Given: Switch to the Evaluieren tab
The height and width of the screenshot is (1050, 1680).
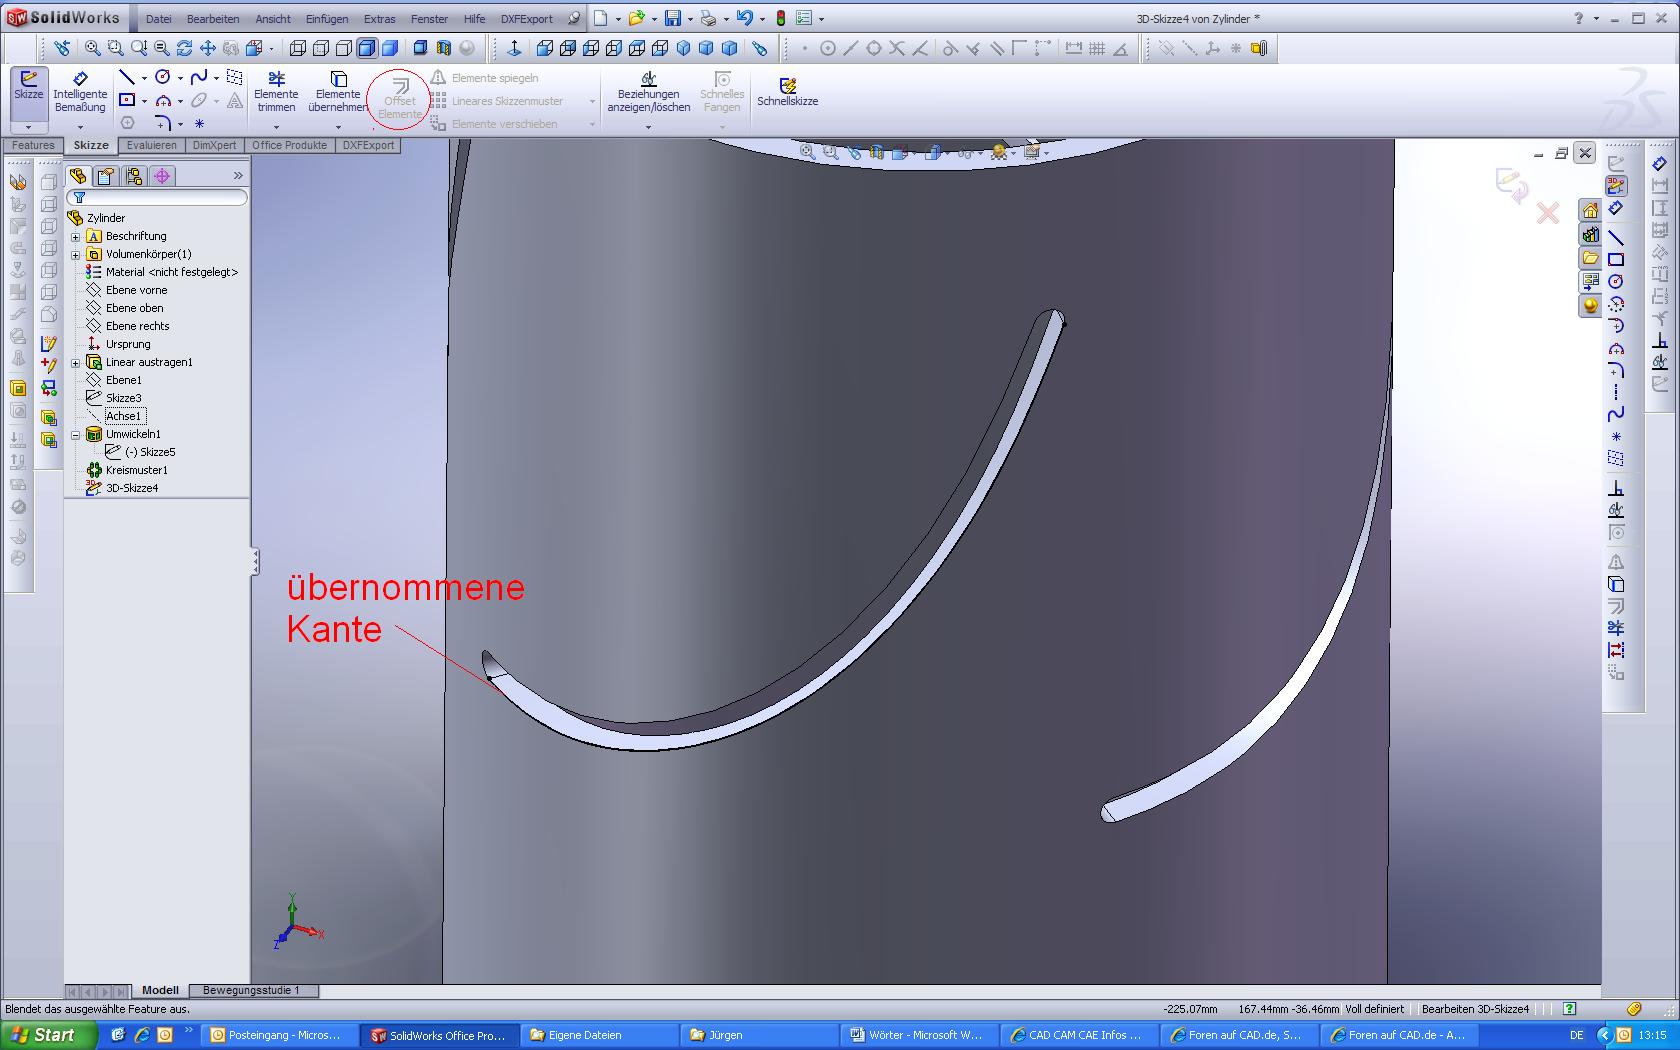Looking at the screenshot, I should click(x=151, y=145).
